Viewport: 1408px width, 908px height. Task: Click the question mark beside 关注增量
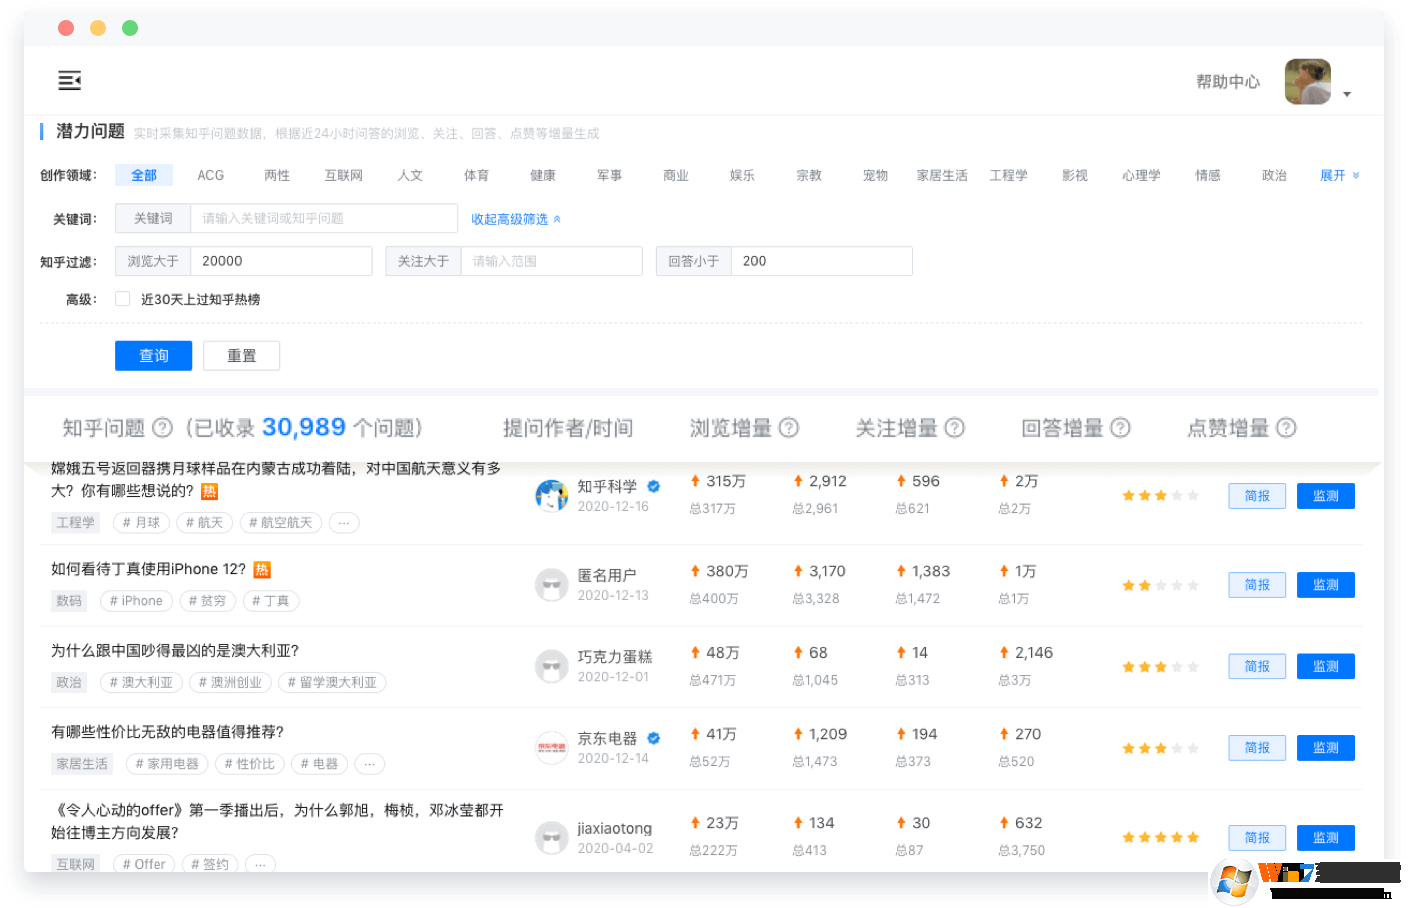click(955, 427)
